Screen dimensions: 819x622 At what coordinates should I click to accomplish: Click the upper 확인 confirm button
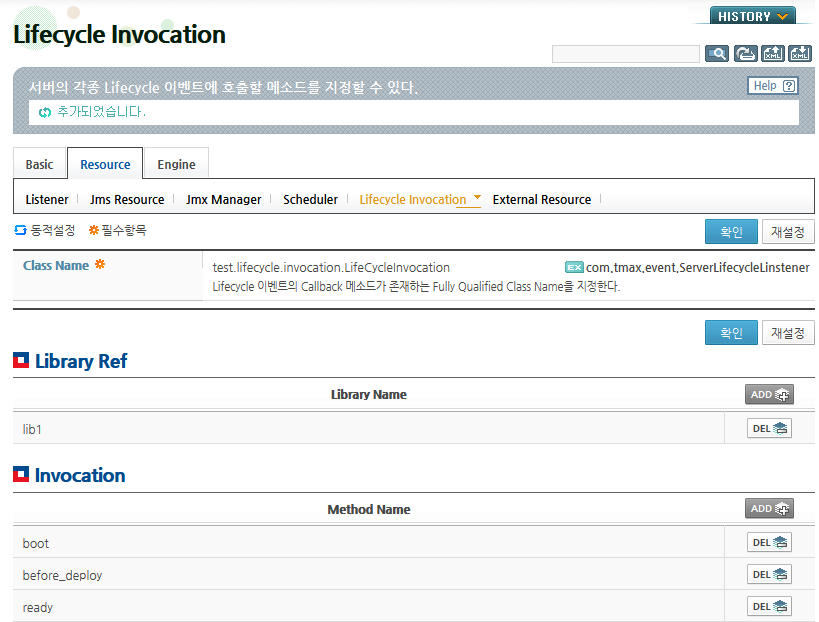click(731, 232)
